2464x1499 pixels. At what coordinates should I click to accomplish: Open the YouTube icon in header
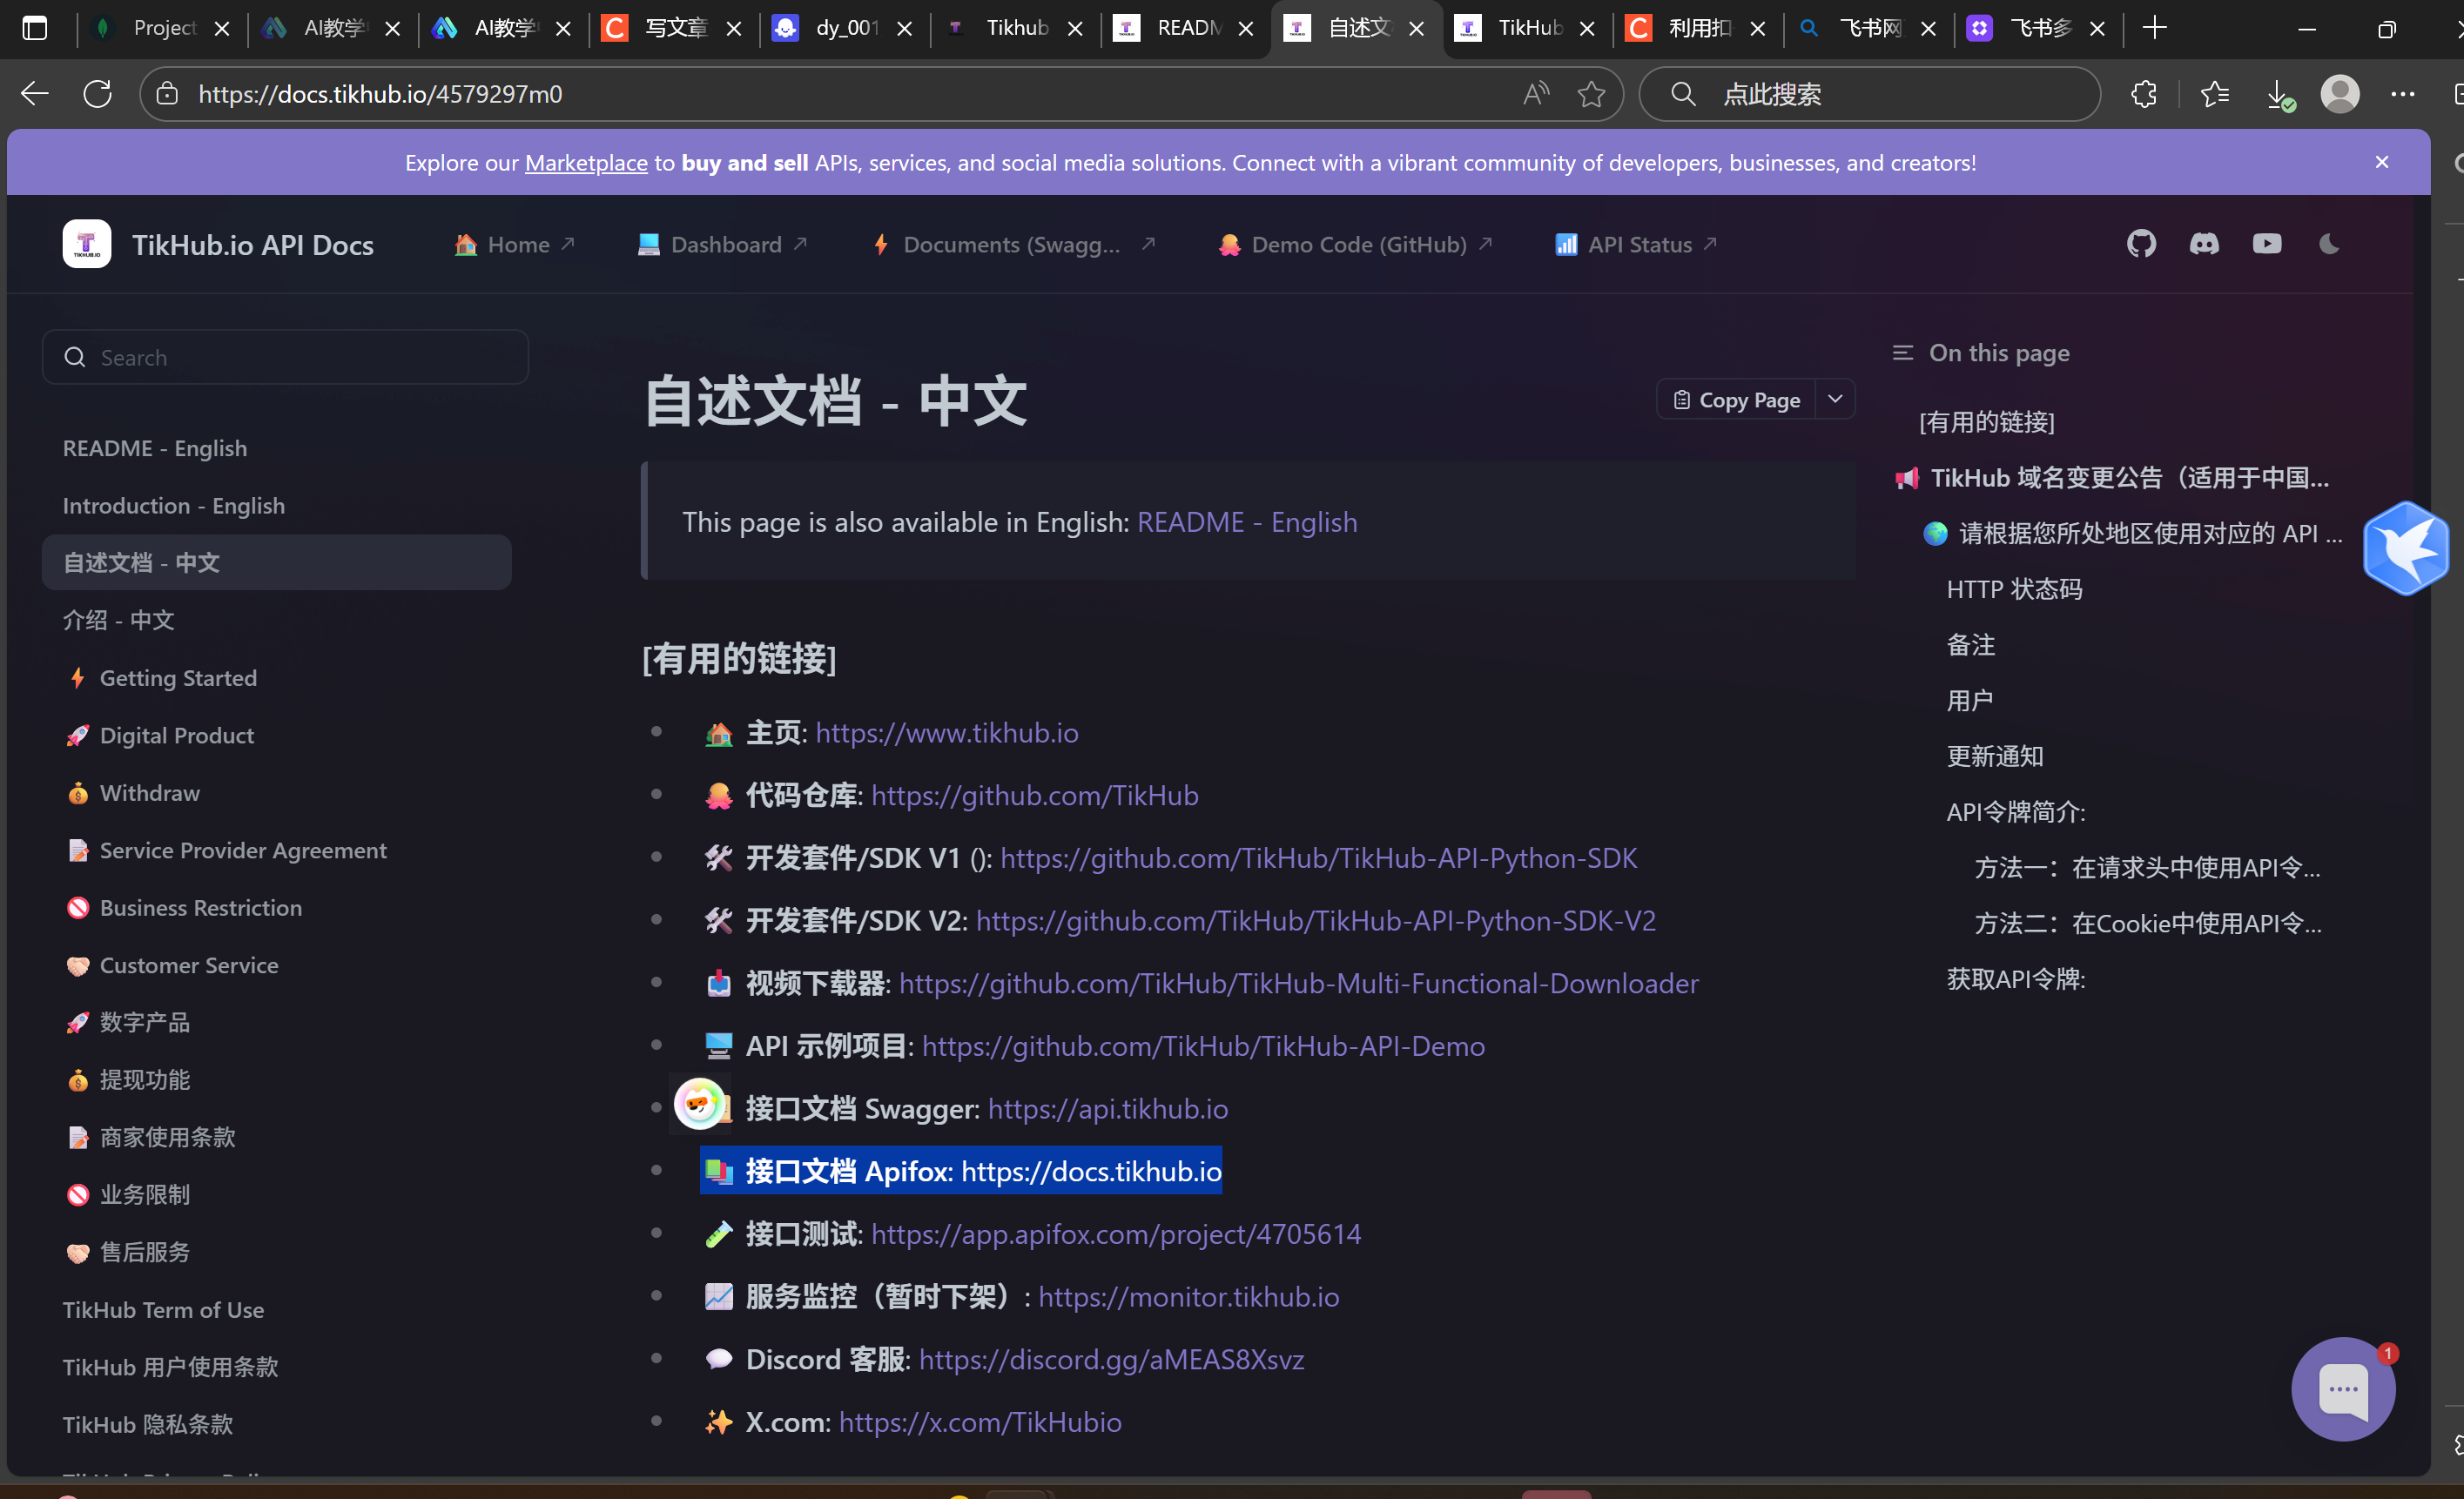[x=2267, y=244]
